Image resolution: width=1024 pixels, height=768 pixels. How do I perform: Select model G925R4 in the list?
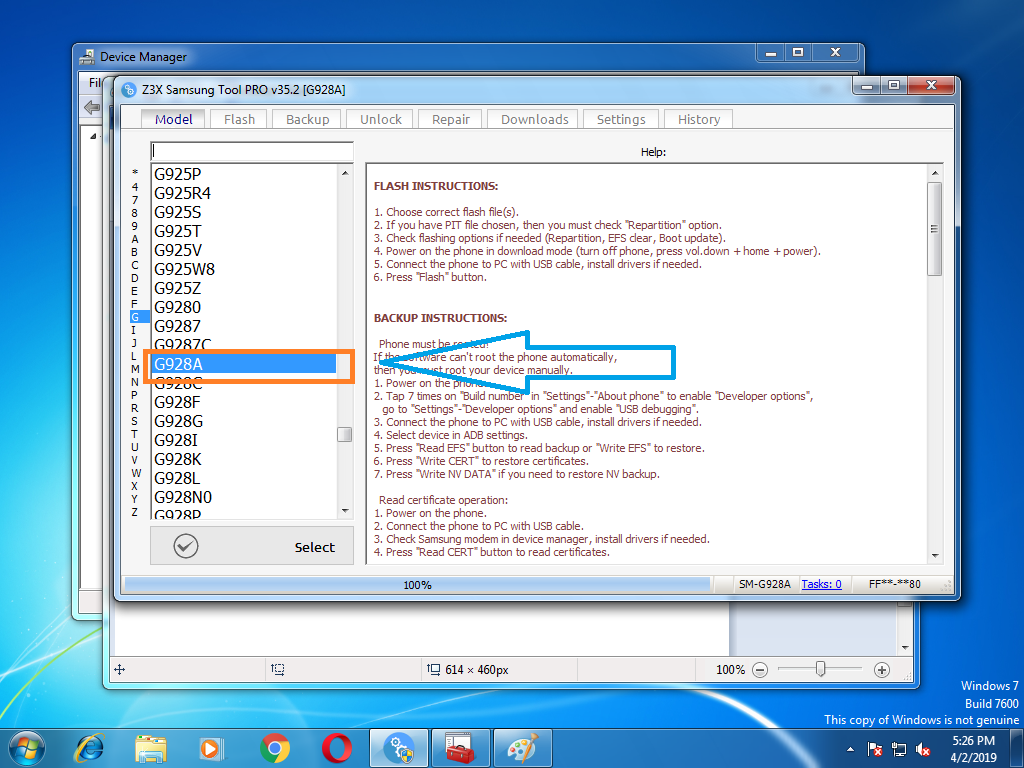(x=244, y=193)
